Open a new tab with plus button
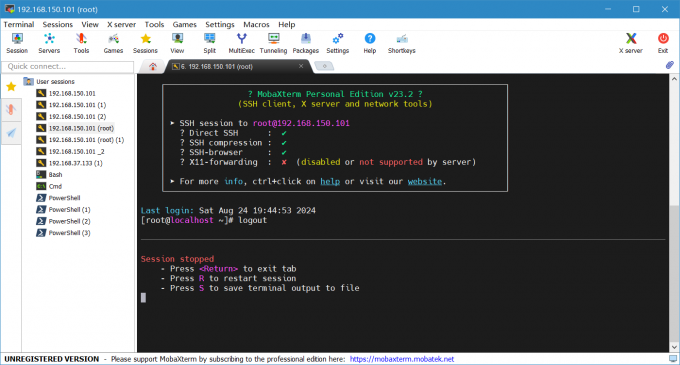The height and width of the screenshot is (365, 680). click(324, 66)
